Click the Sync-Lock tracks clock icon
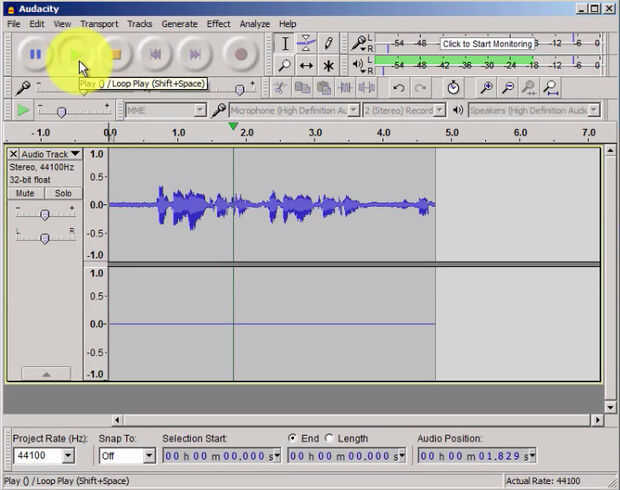620x490 pixels. point(453,88)
